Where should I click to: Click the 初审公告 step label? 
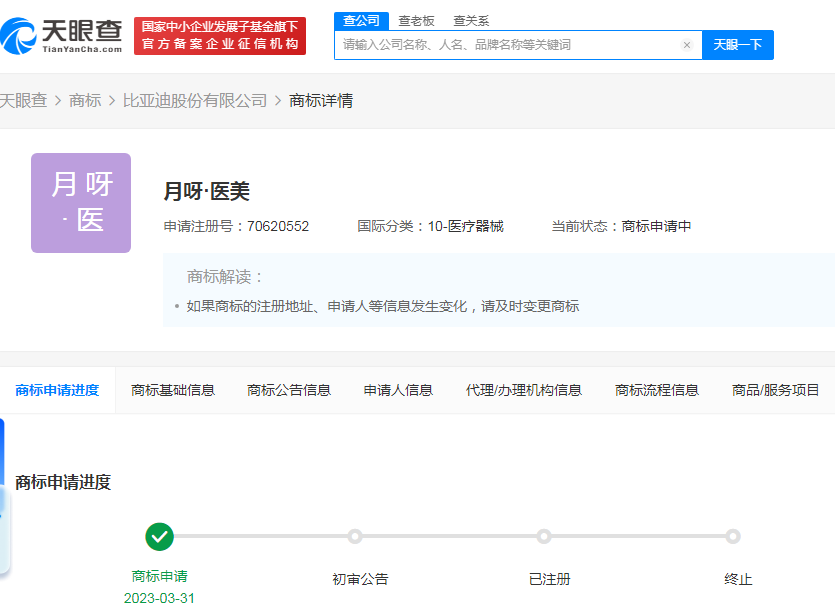[x=361, y=580]
